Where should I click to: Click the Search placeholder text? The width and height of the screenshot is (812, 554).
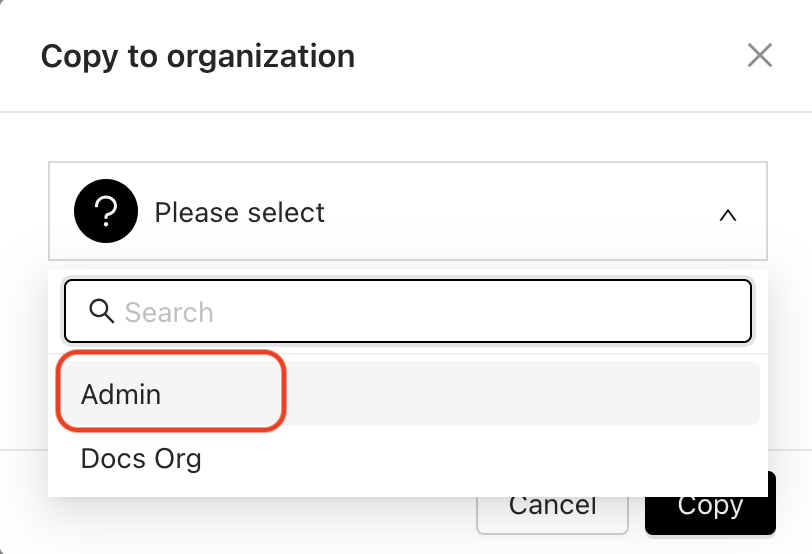click(x=169, y=312)
